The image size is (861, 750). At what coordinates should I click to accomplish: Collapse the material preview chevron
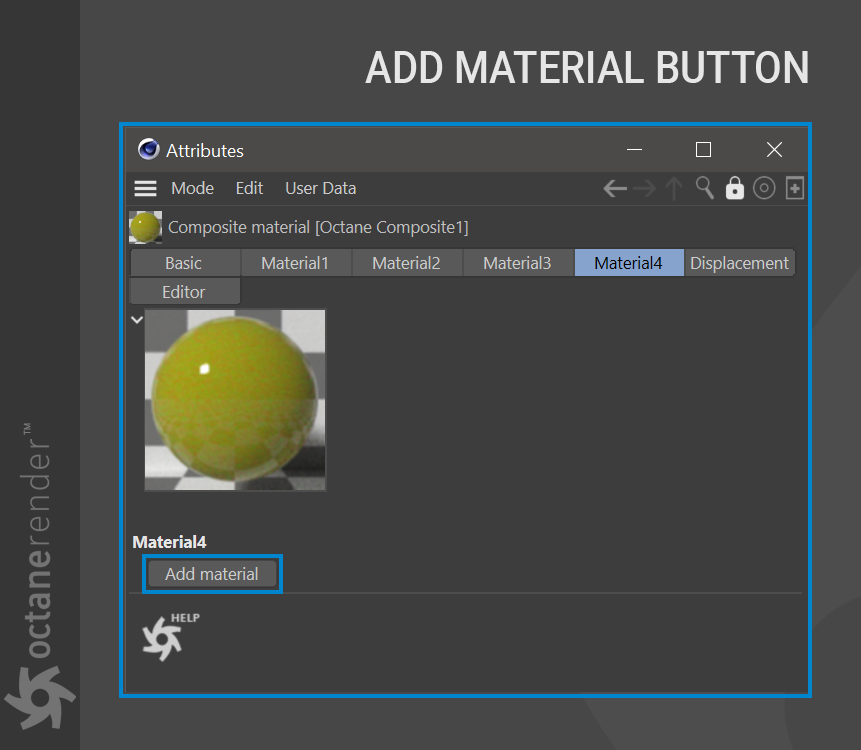[x=137, y=320]
